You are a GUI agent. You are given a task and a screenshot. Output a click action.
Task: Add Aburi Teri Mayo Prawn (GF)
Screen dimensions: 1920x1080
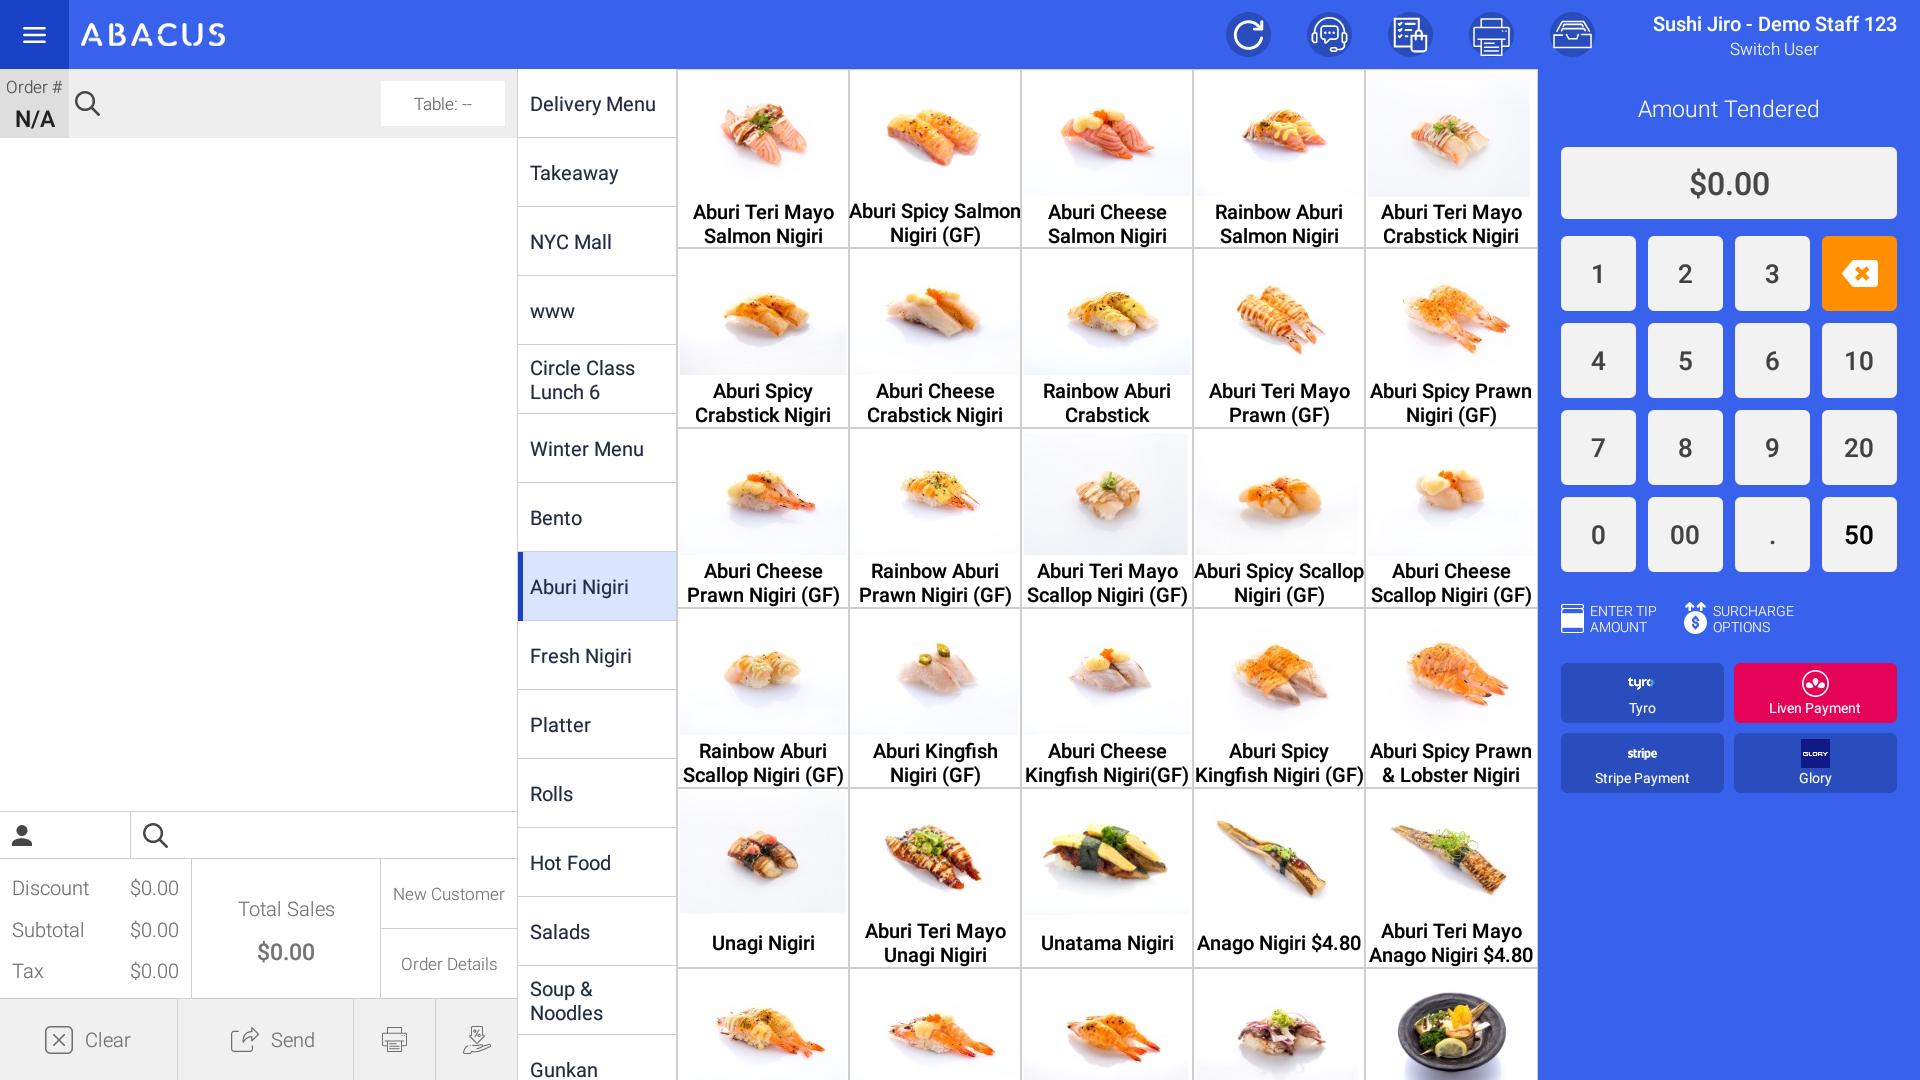coord(1279,339)
